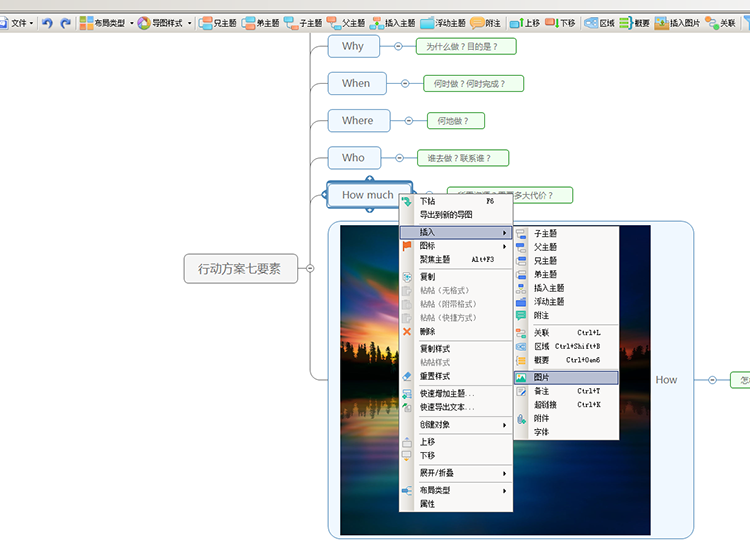Choose 快速导出文本... in the context menu
This screenshot has width=750, height=549.
(x=456, y=407)
